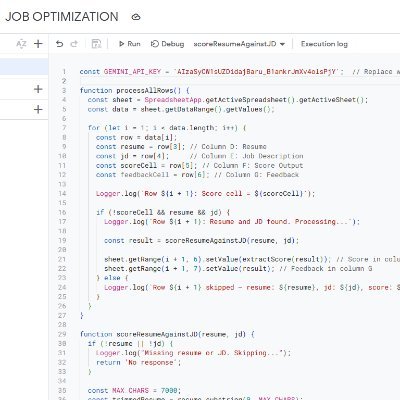Redo the last edit
This screenshot has height=400, width=400.
pos(74,44)
